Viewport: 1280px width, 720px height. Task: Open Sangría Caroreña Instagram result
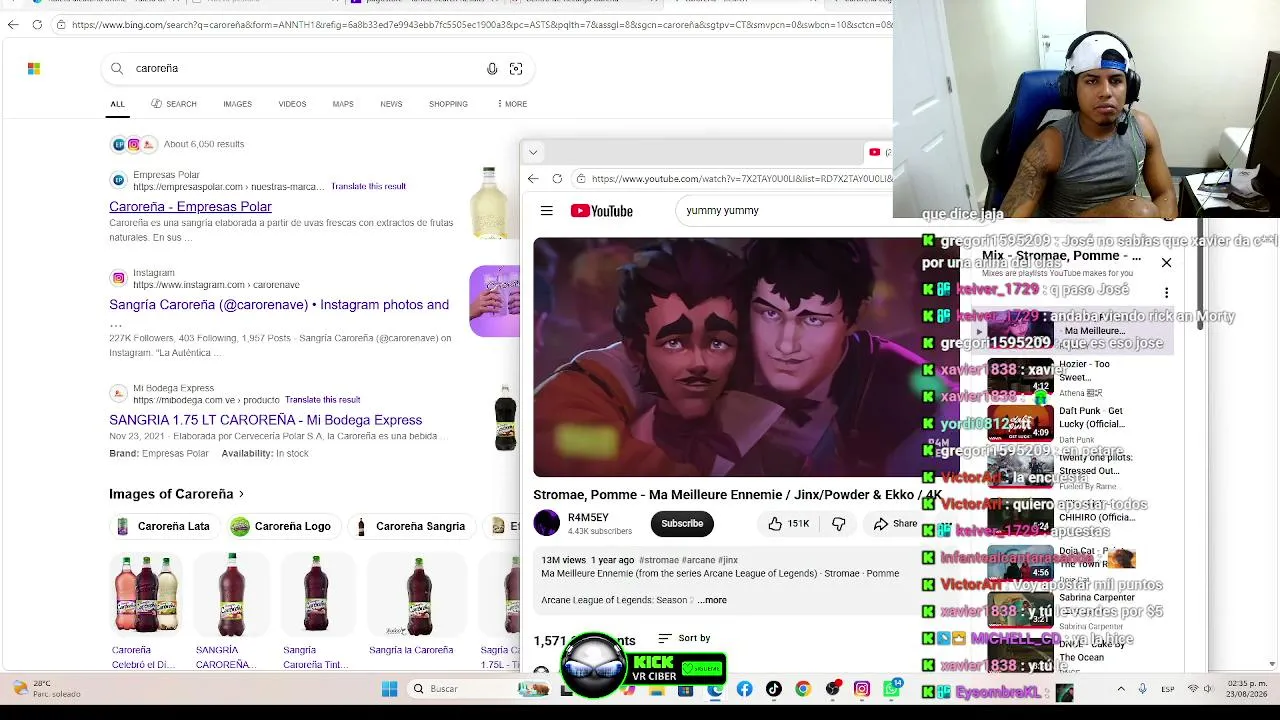pos(279,305)
